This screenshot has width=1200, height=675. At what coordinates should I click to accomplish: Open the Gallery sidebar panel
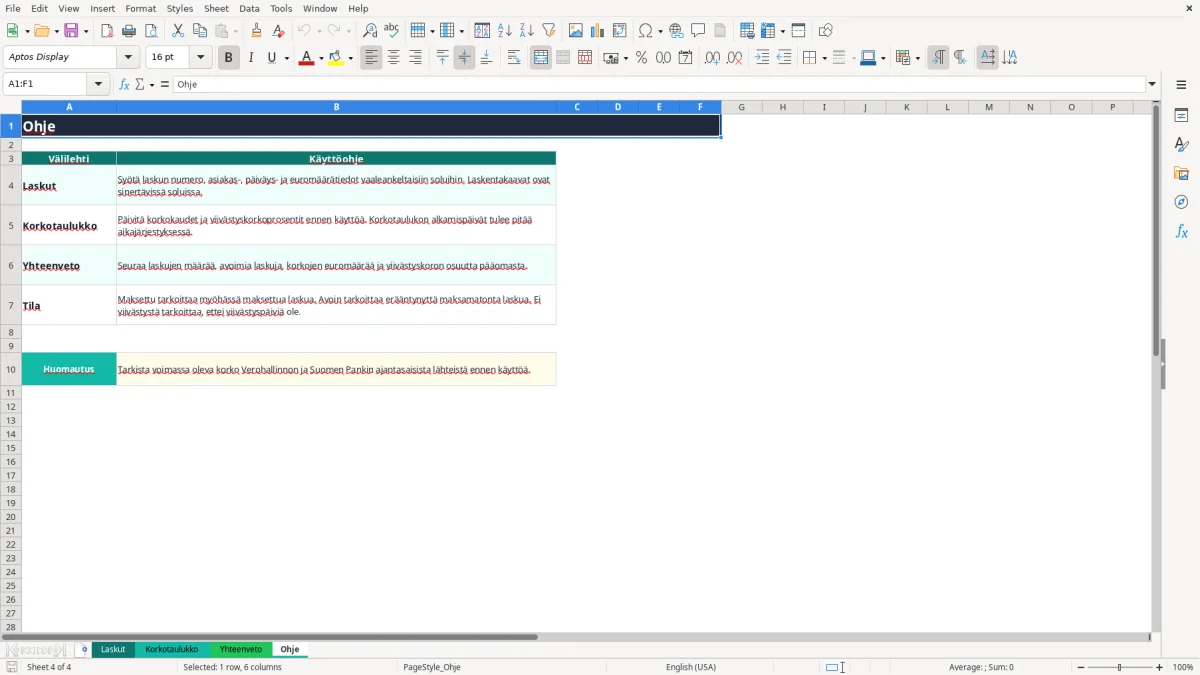[x=1181, y=173]
